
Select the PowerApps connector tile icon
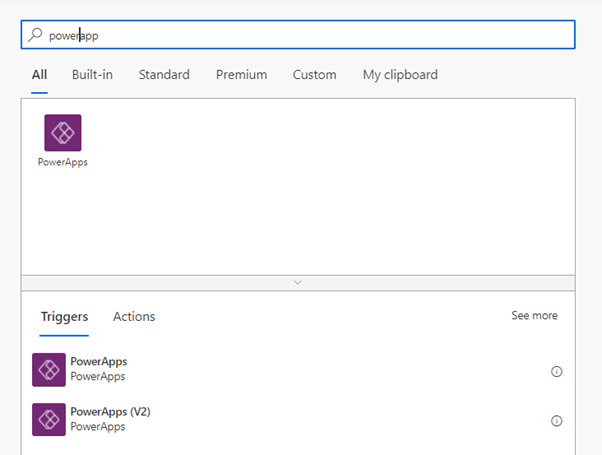click(63, 132)
